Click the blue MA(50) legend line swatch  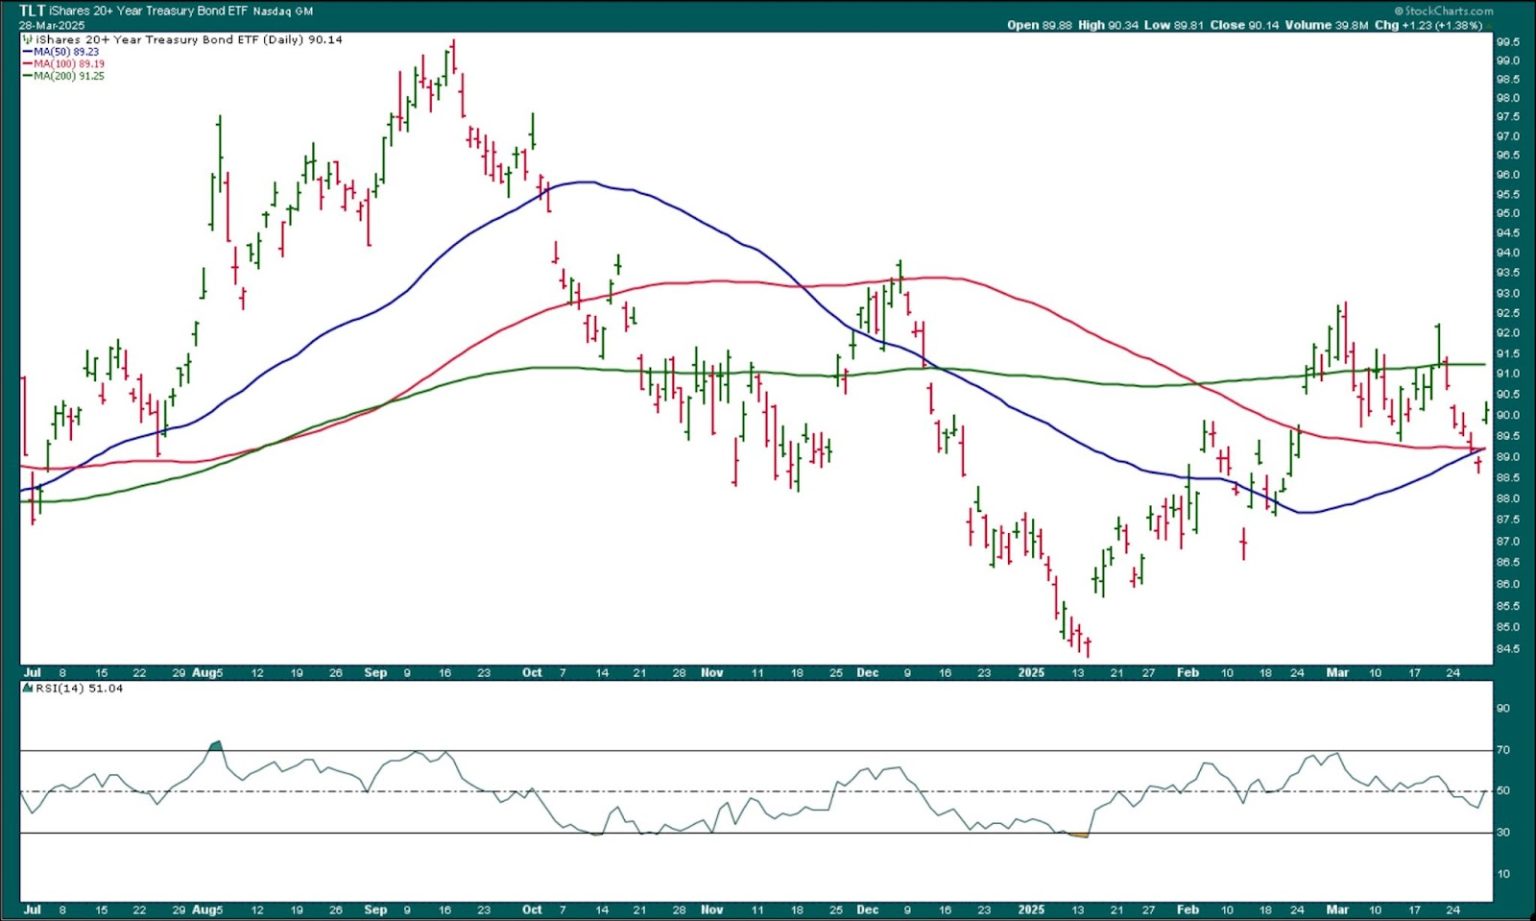[x=27, y=52]
